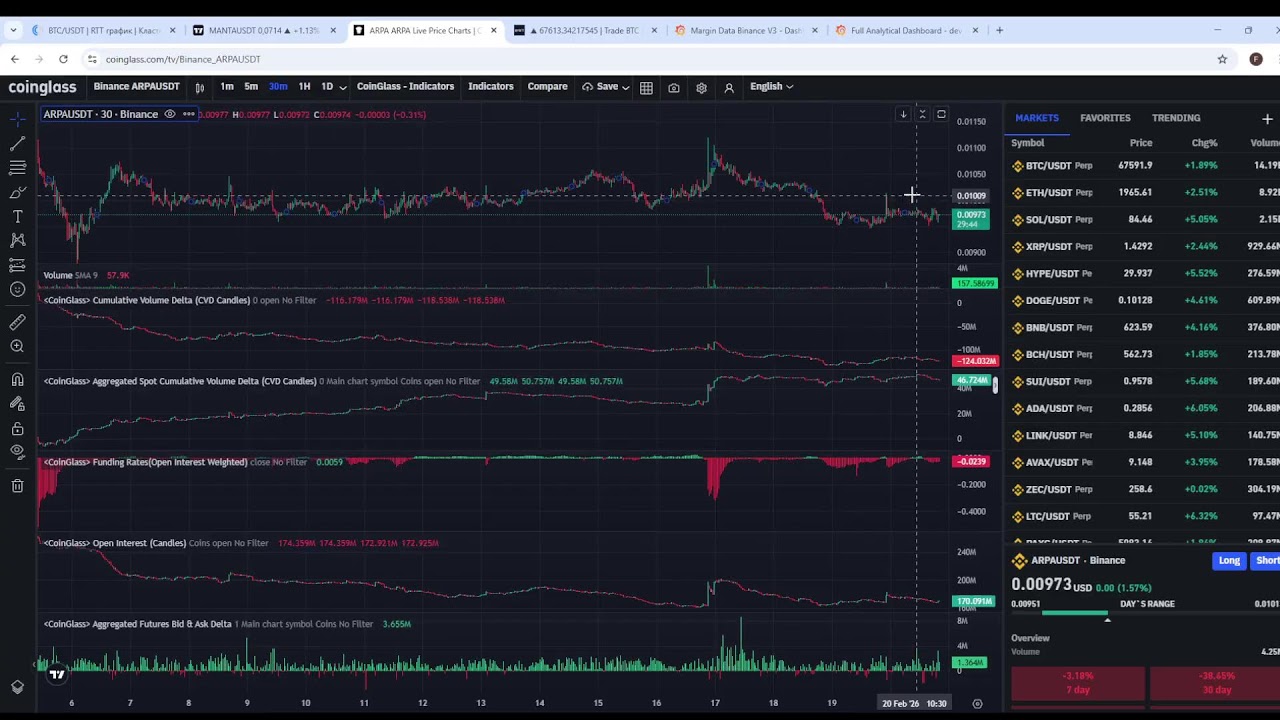Open the prediction and measurement tools
The width and height of the screenshot is (1280, 720).
[17, 265]
